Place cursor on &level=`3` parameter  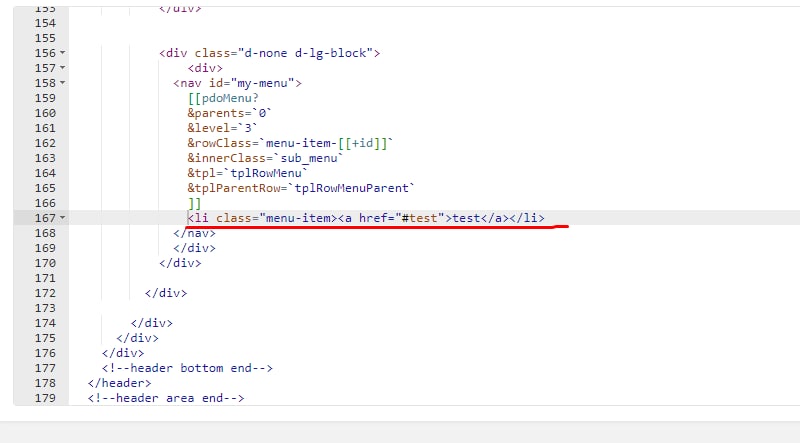click(x=222, y=128)
